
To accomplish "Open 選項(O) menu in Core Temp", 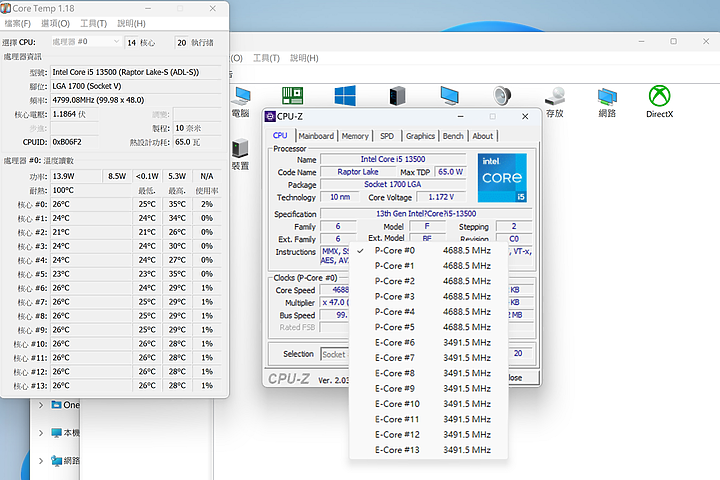I will pyautogui.click(x=56, y=23).
